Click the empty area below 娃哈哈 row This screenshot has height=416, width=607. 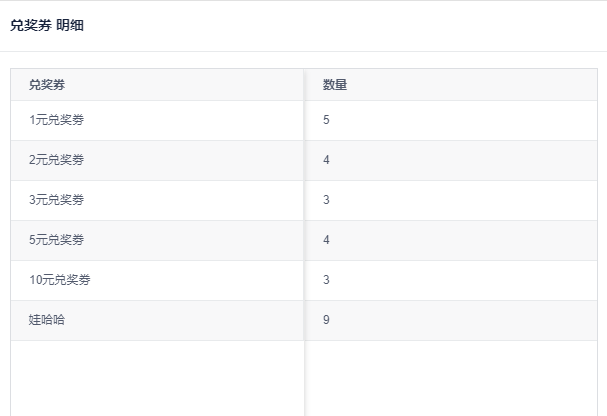pyautogui.click(x=157, y=378)
